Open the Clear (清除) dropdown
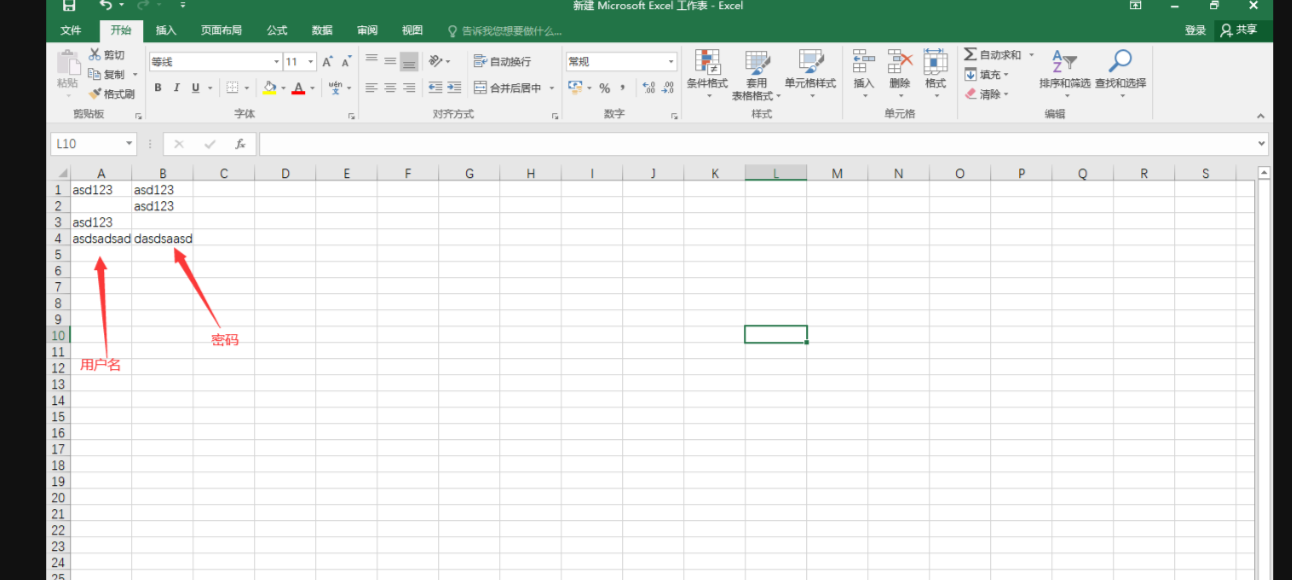1292x580 pixels. tap(986, 94)
